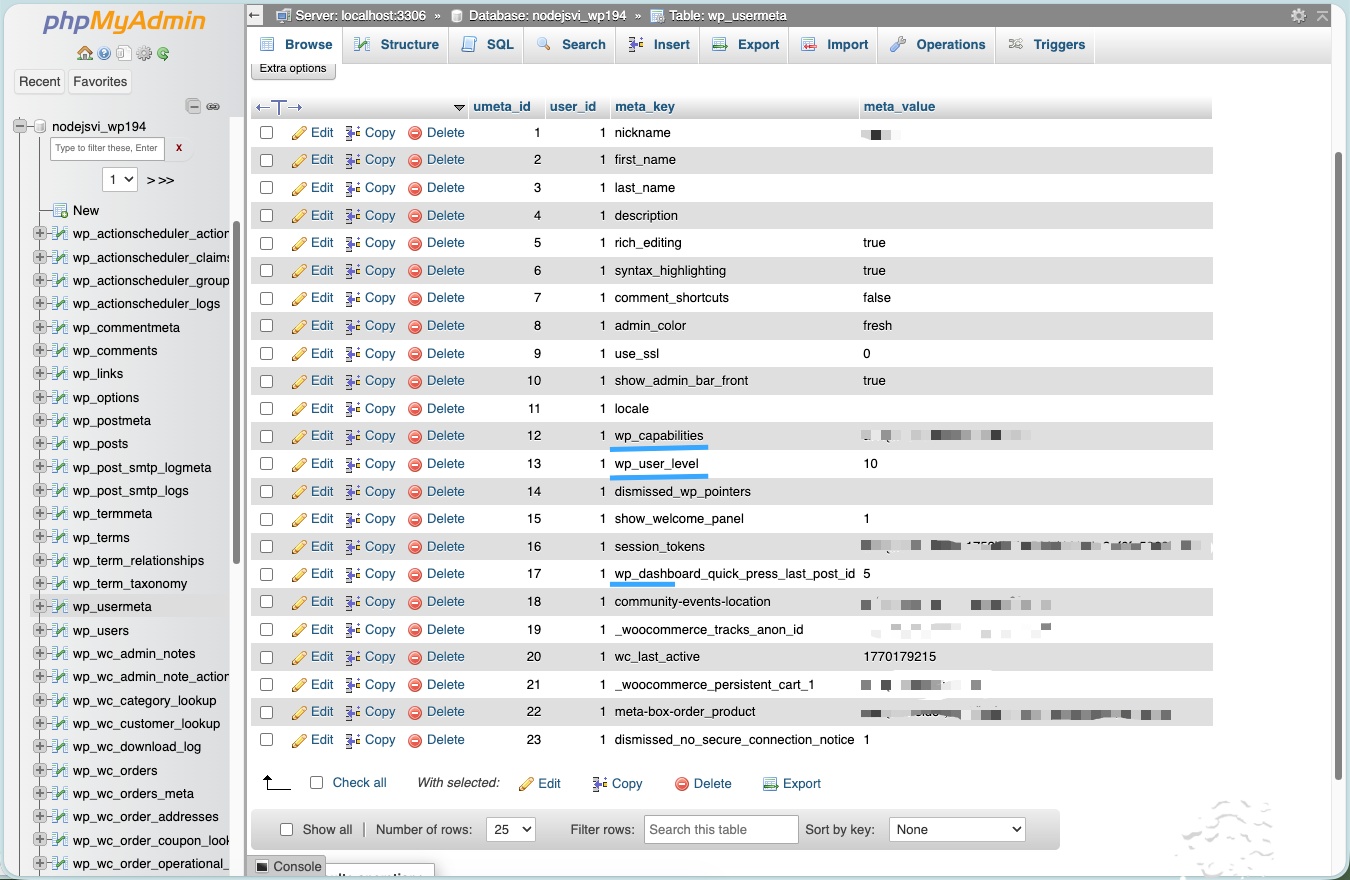Viewport: 1350px width, 880px height.
Task: Click the New table icon in tree
Action: point(59,211)
